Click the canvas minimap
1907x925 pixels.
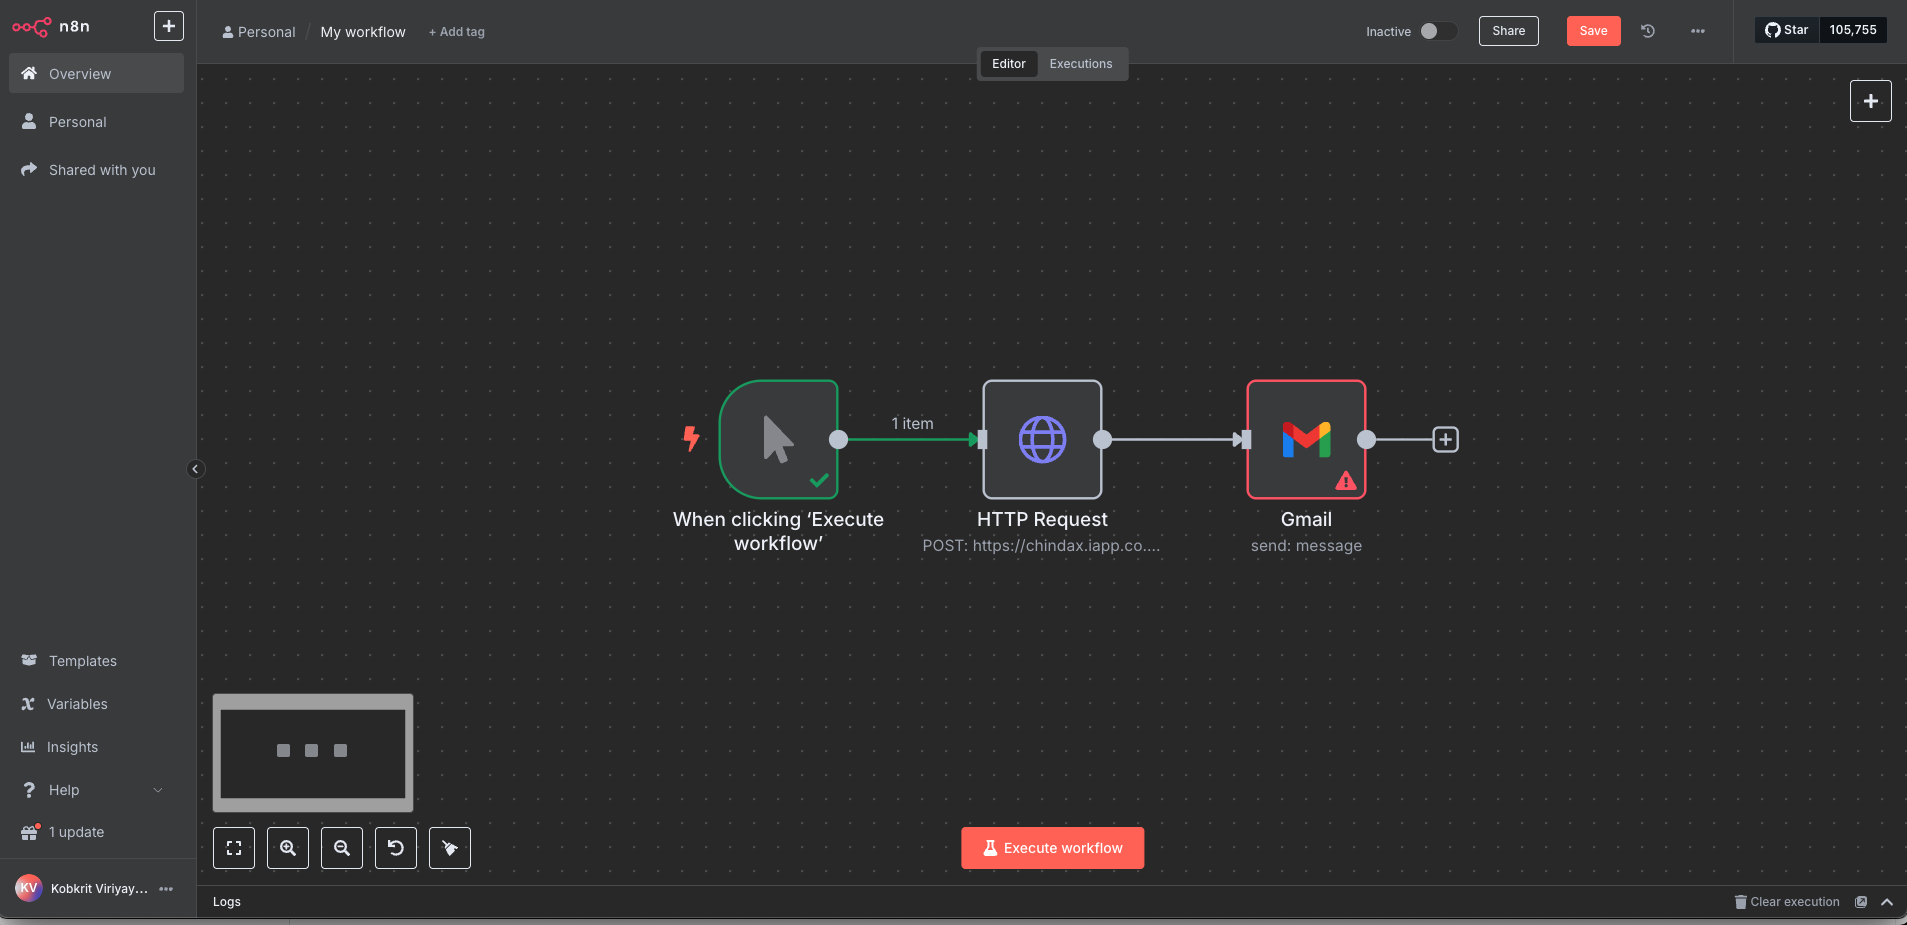[x=313, y=752]
